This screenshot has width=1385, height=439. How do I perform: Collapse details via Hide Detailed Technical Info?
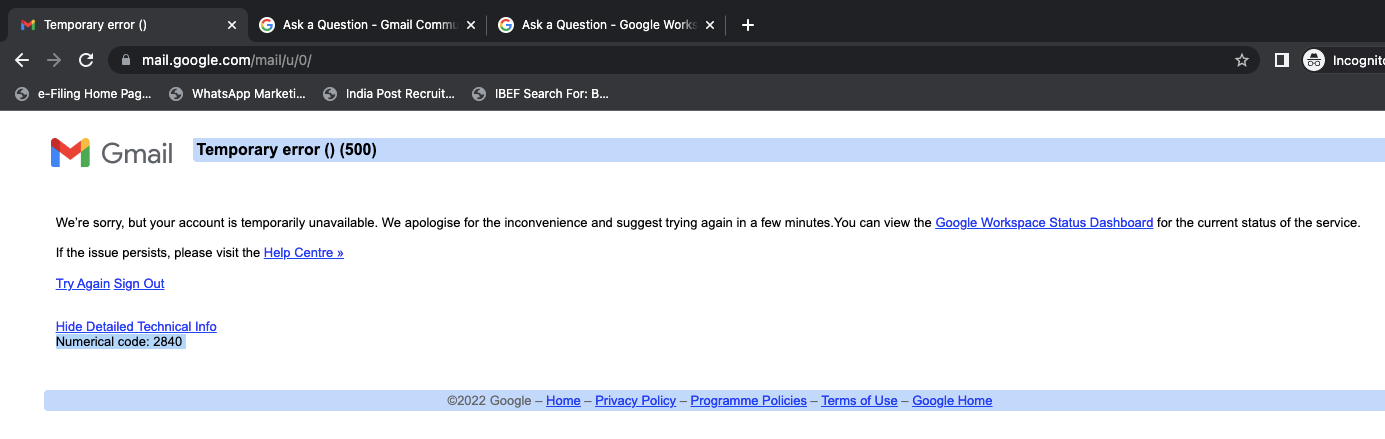click(136, 327)
